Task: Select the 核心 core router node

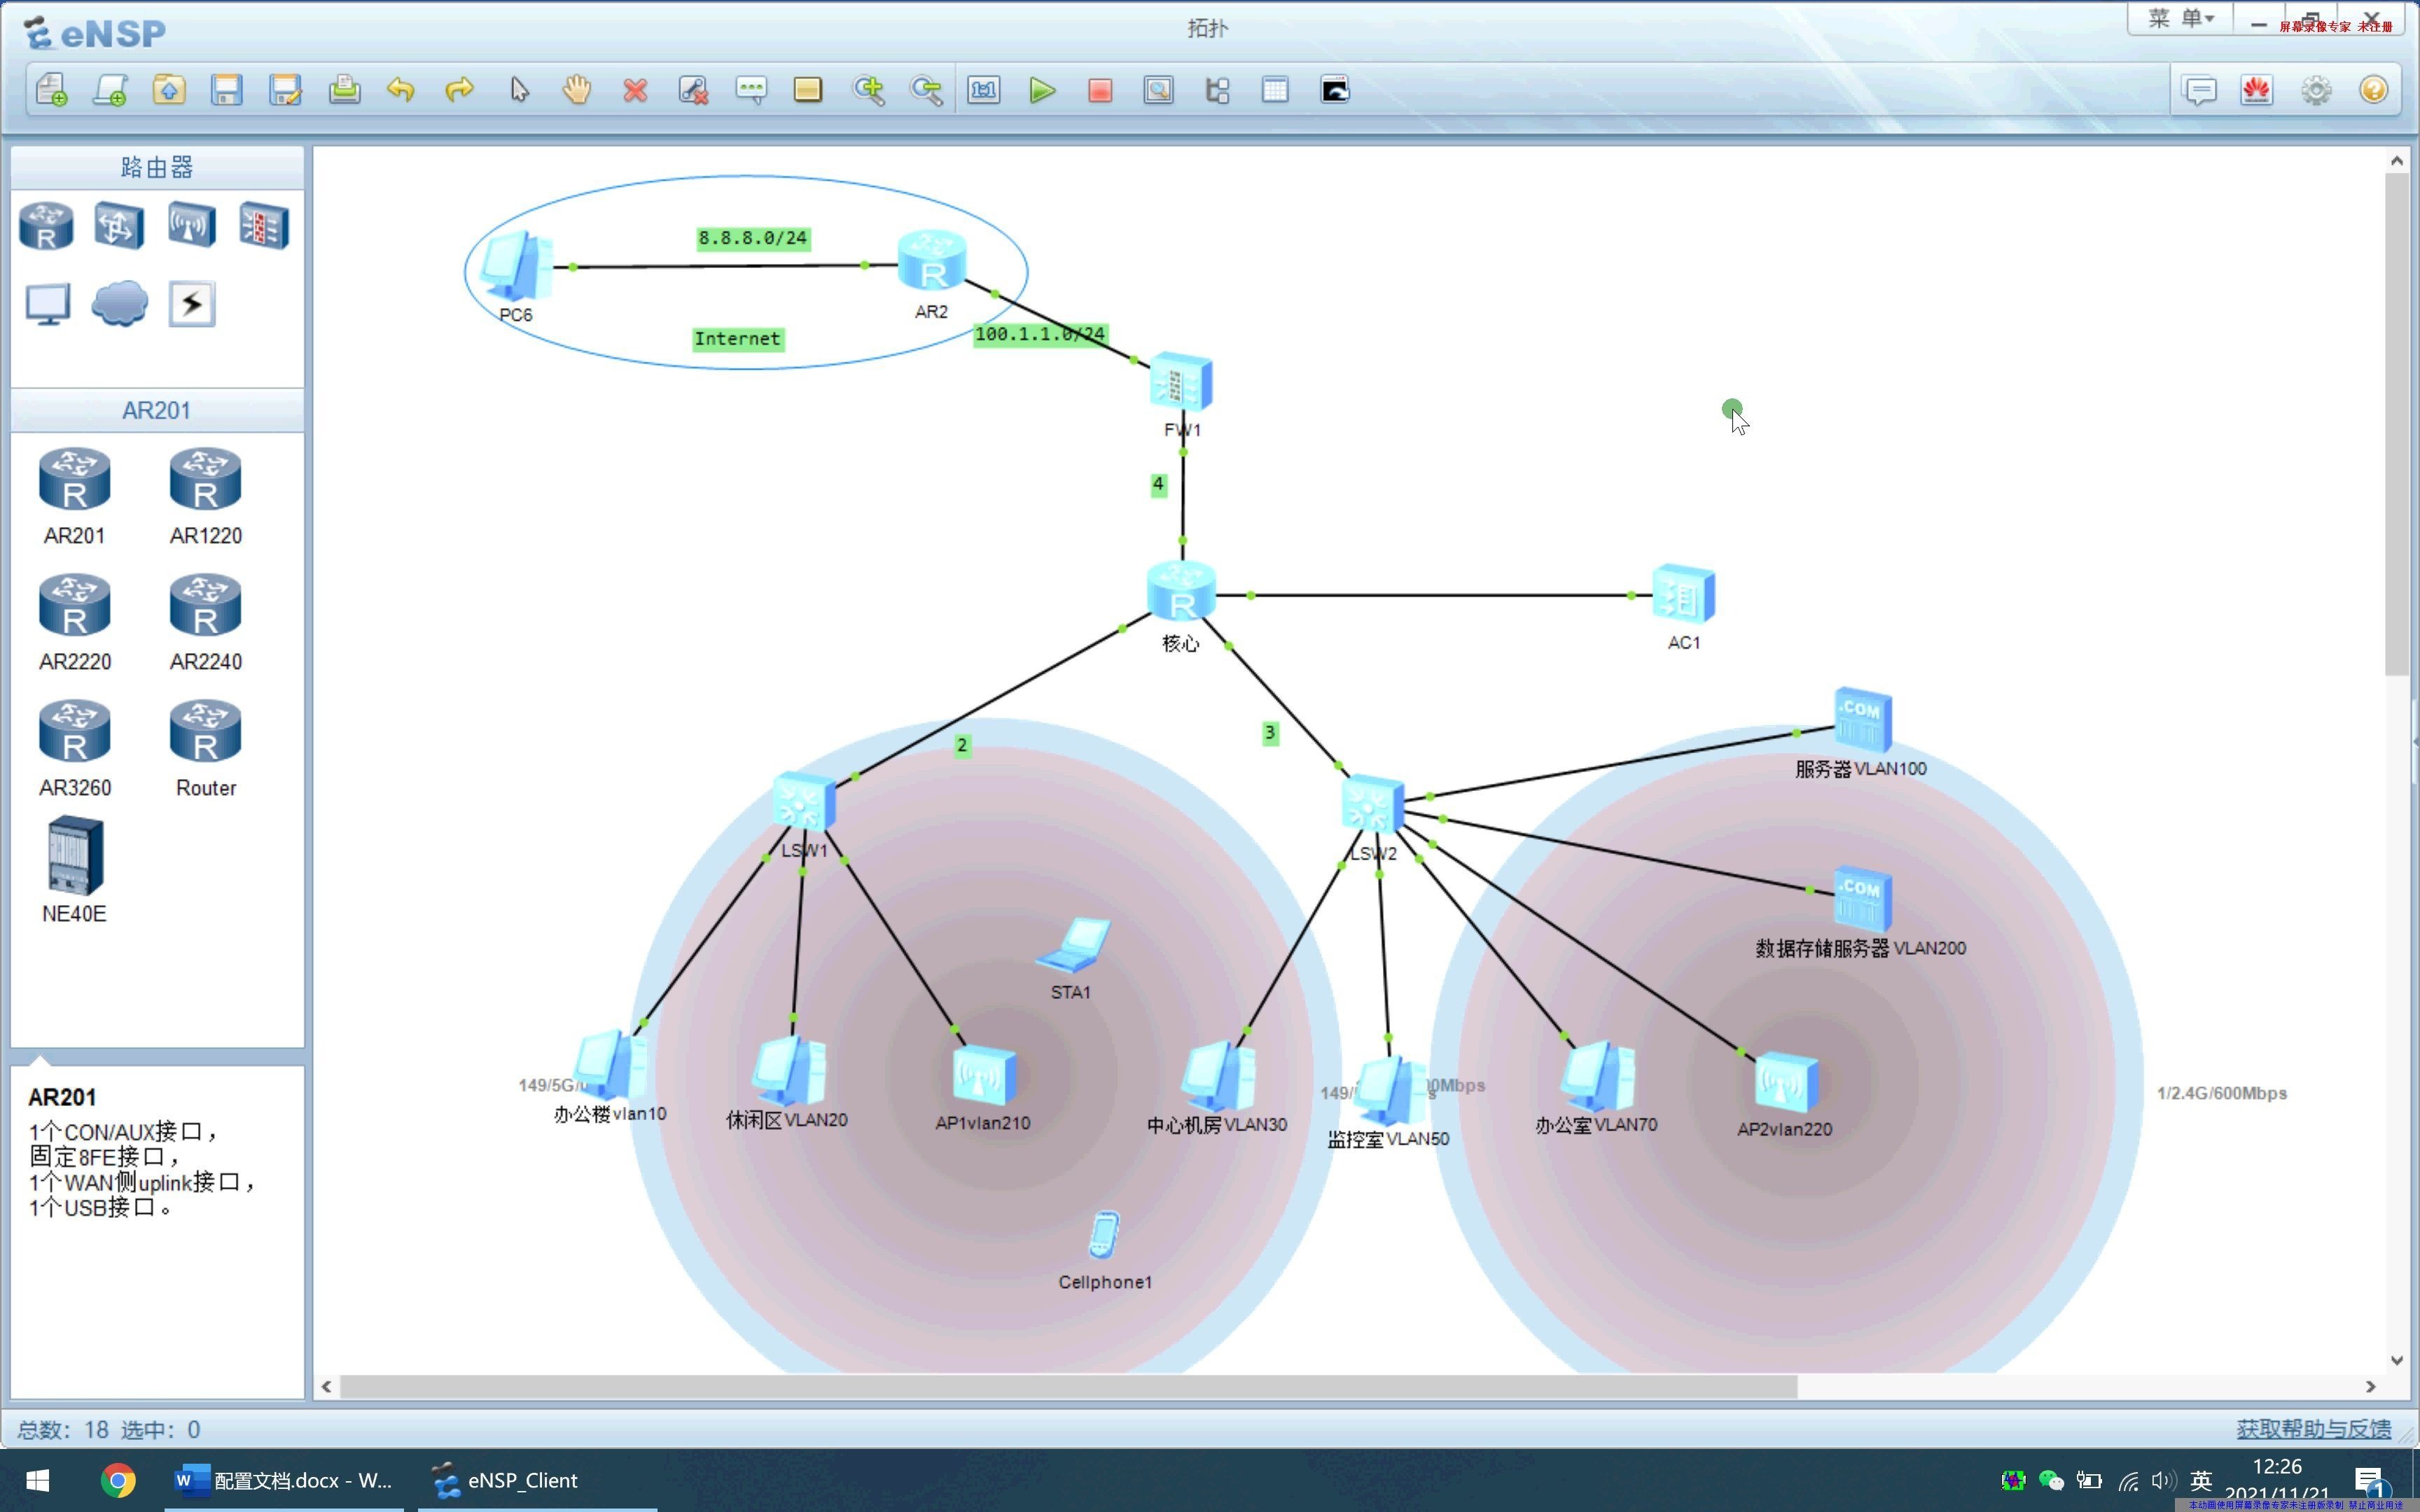Action: click(x=1181, y=590)
